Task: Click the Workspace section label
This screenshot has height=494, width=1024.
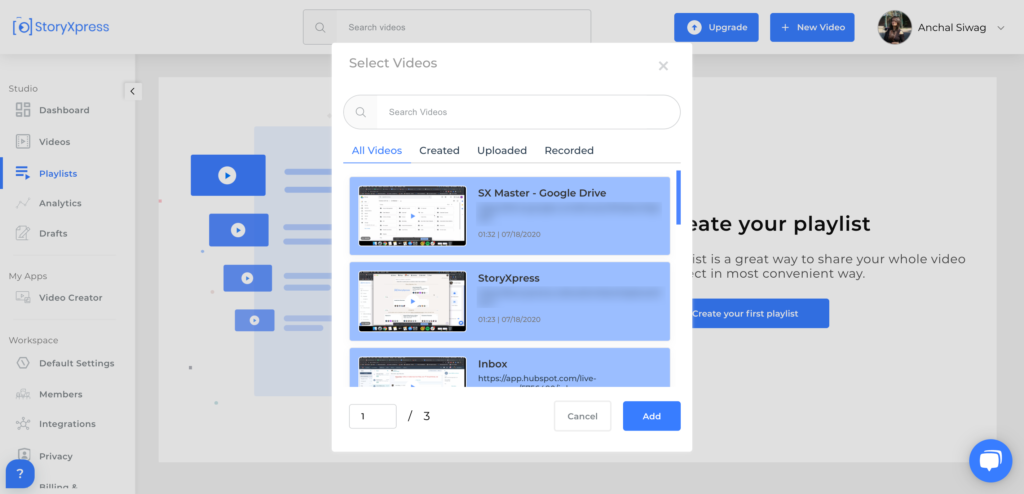Action: 33,340
